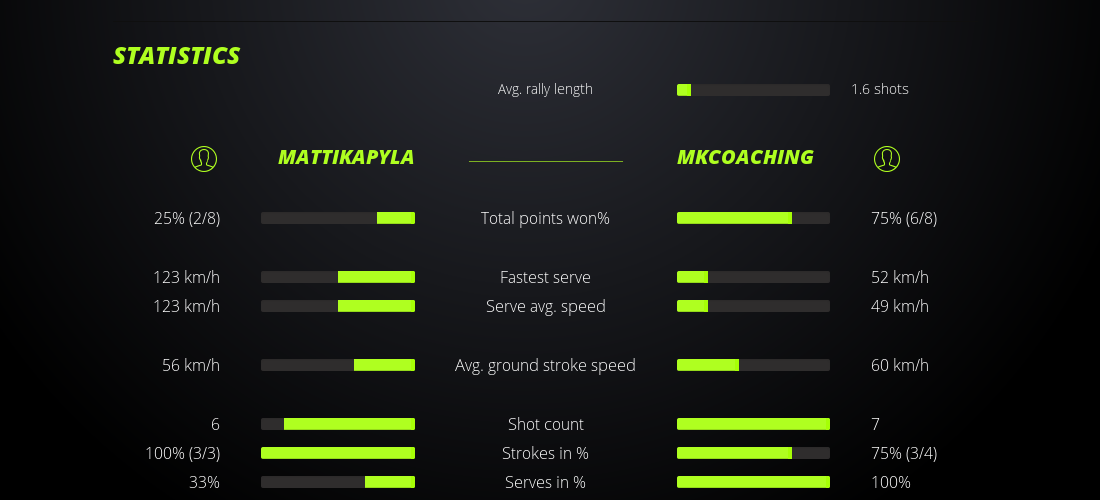Click MATTIKAPYLA's ground stroke speed bar
This screenshot has width=1100, height=500.
338,365
